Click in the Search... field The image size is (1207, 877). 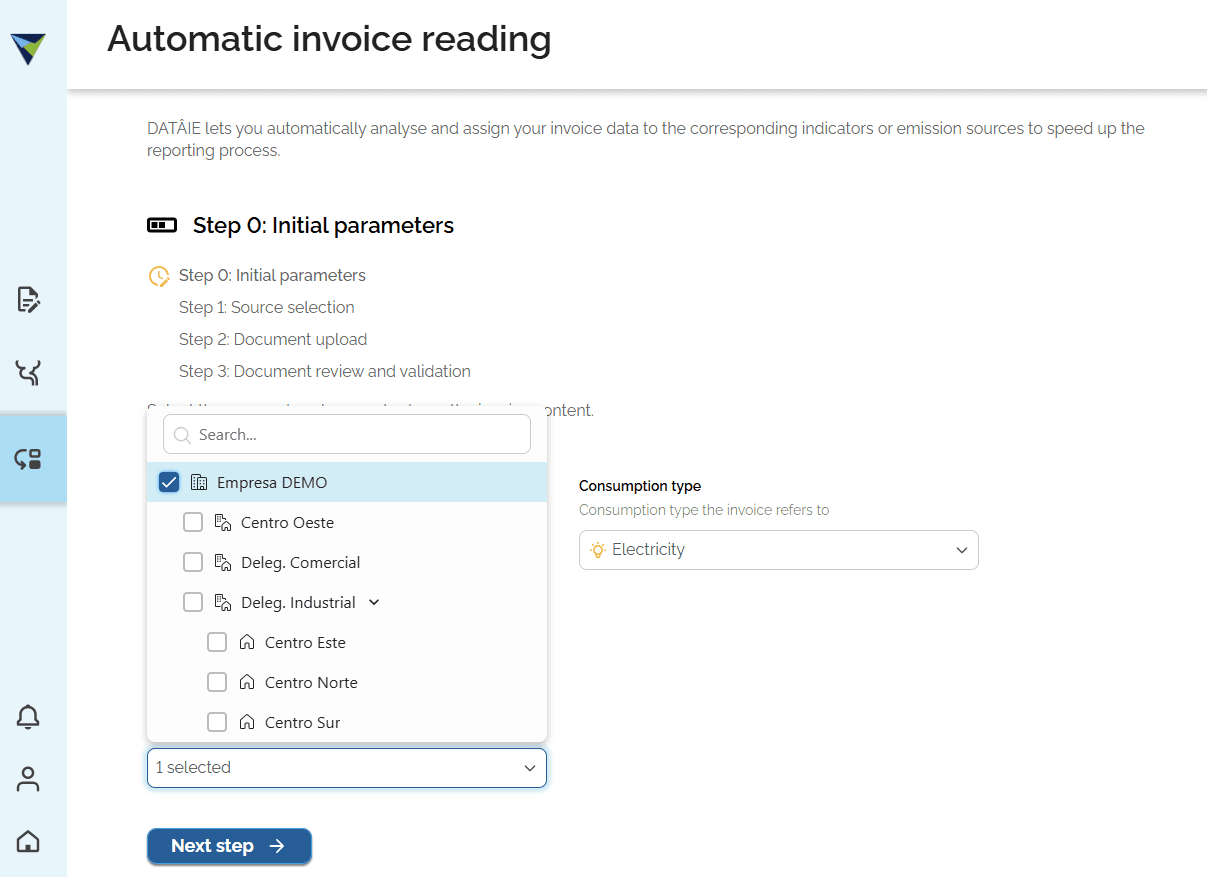point(346,435)
